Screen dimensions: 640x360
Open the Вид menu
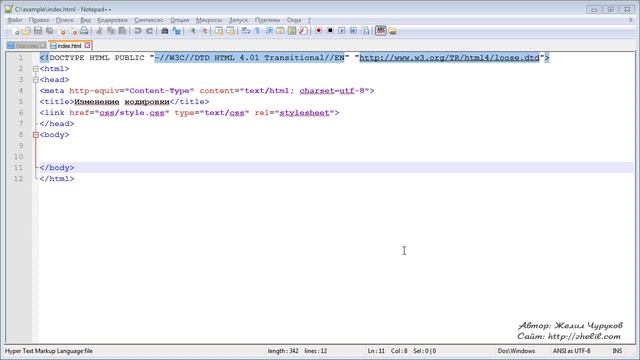point(85,20)
